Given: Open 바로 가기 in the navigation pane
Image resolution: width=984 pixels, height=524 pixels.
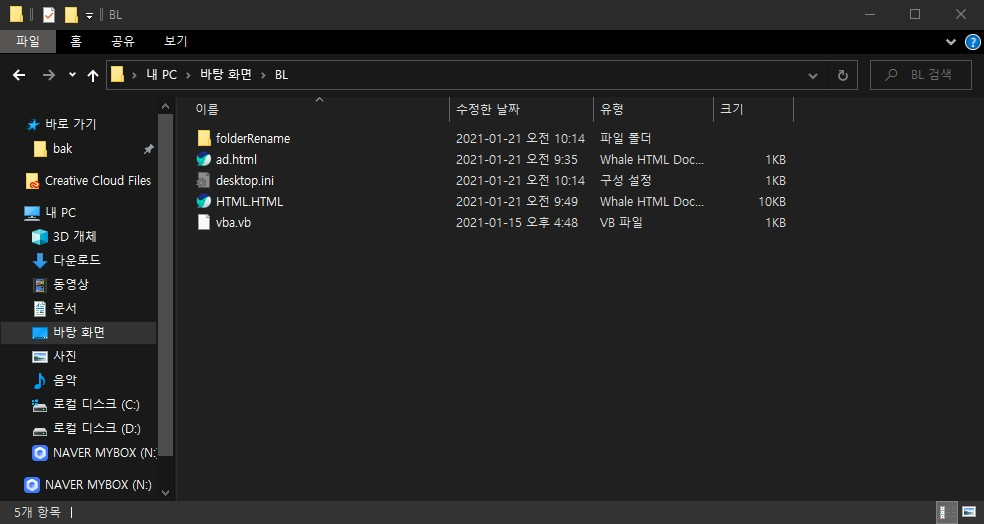Looking at the screenshot, I should pyautogui.click(x=70, y=124).
